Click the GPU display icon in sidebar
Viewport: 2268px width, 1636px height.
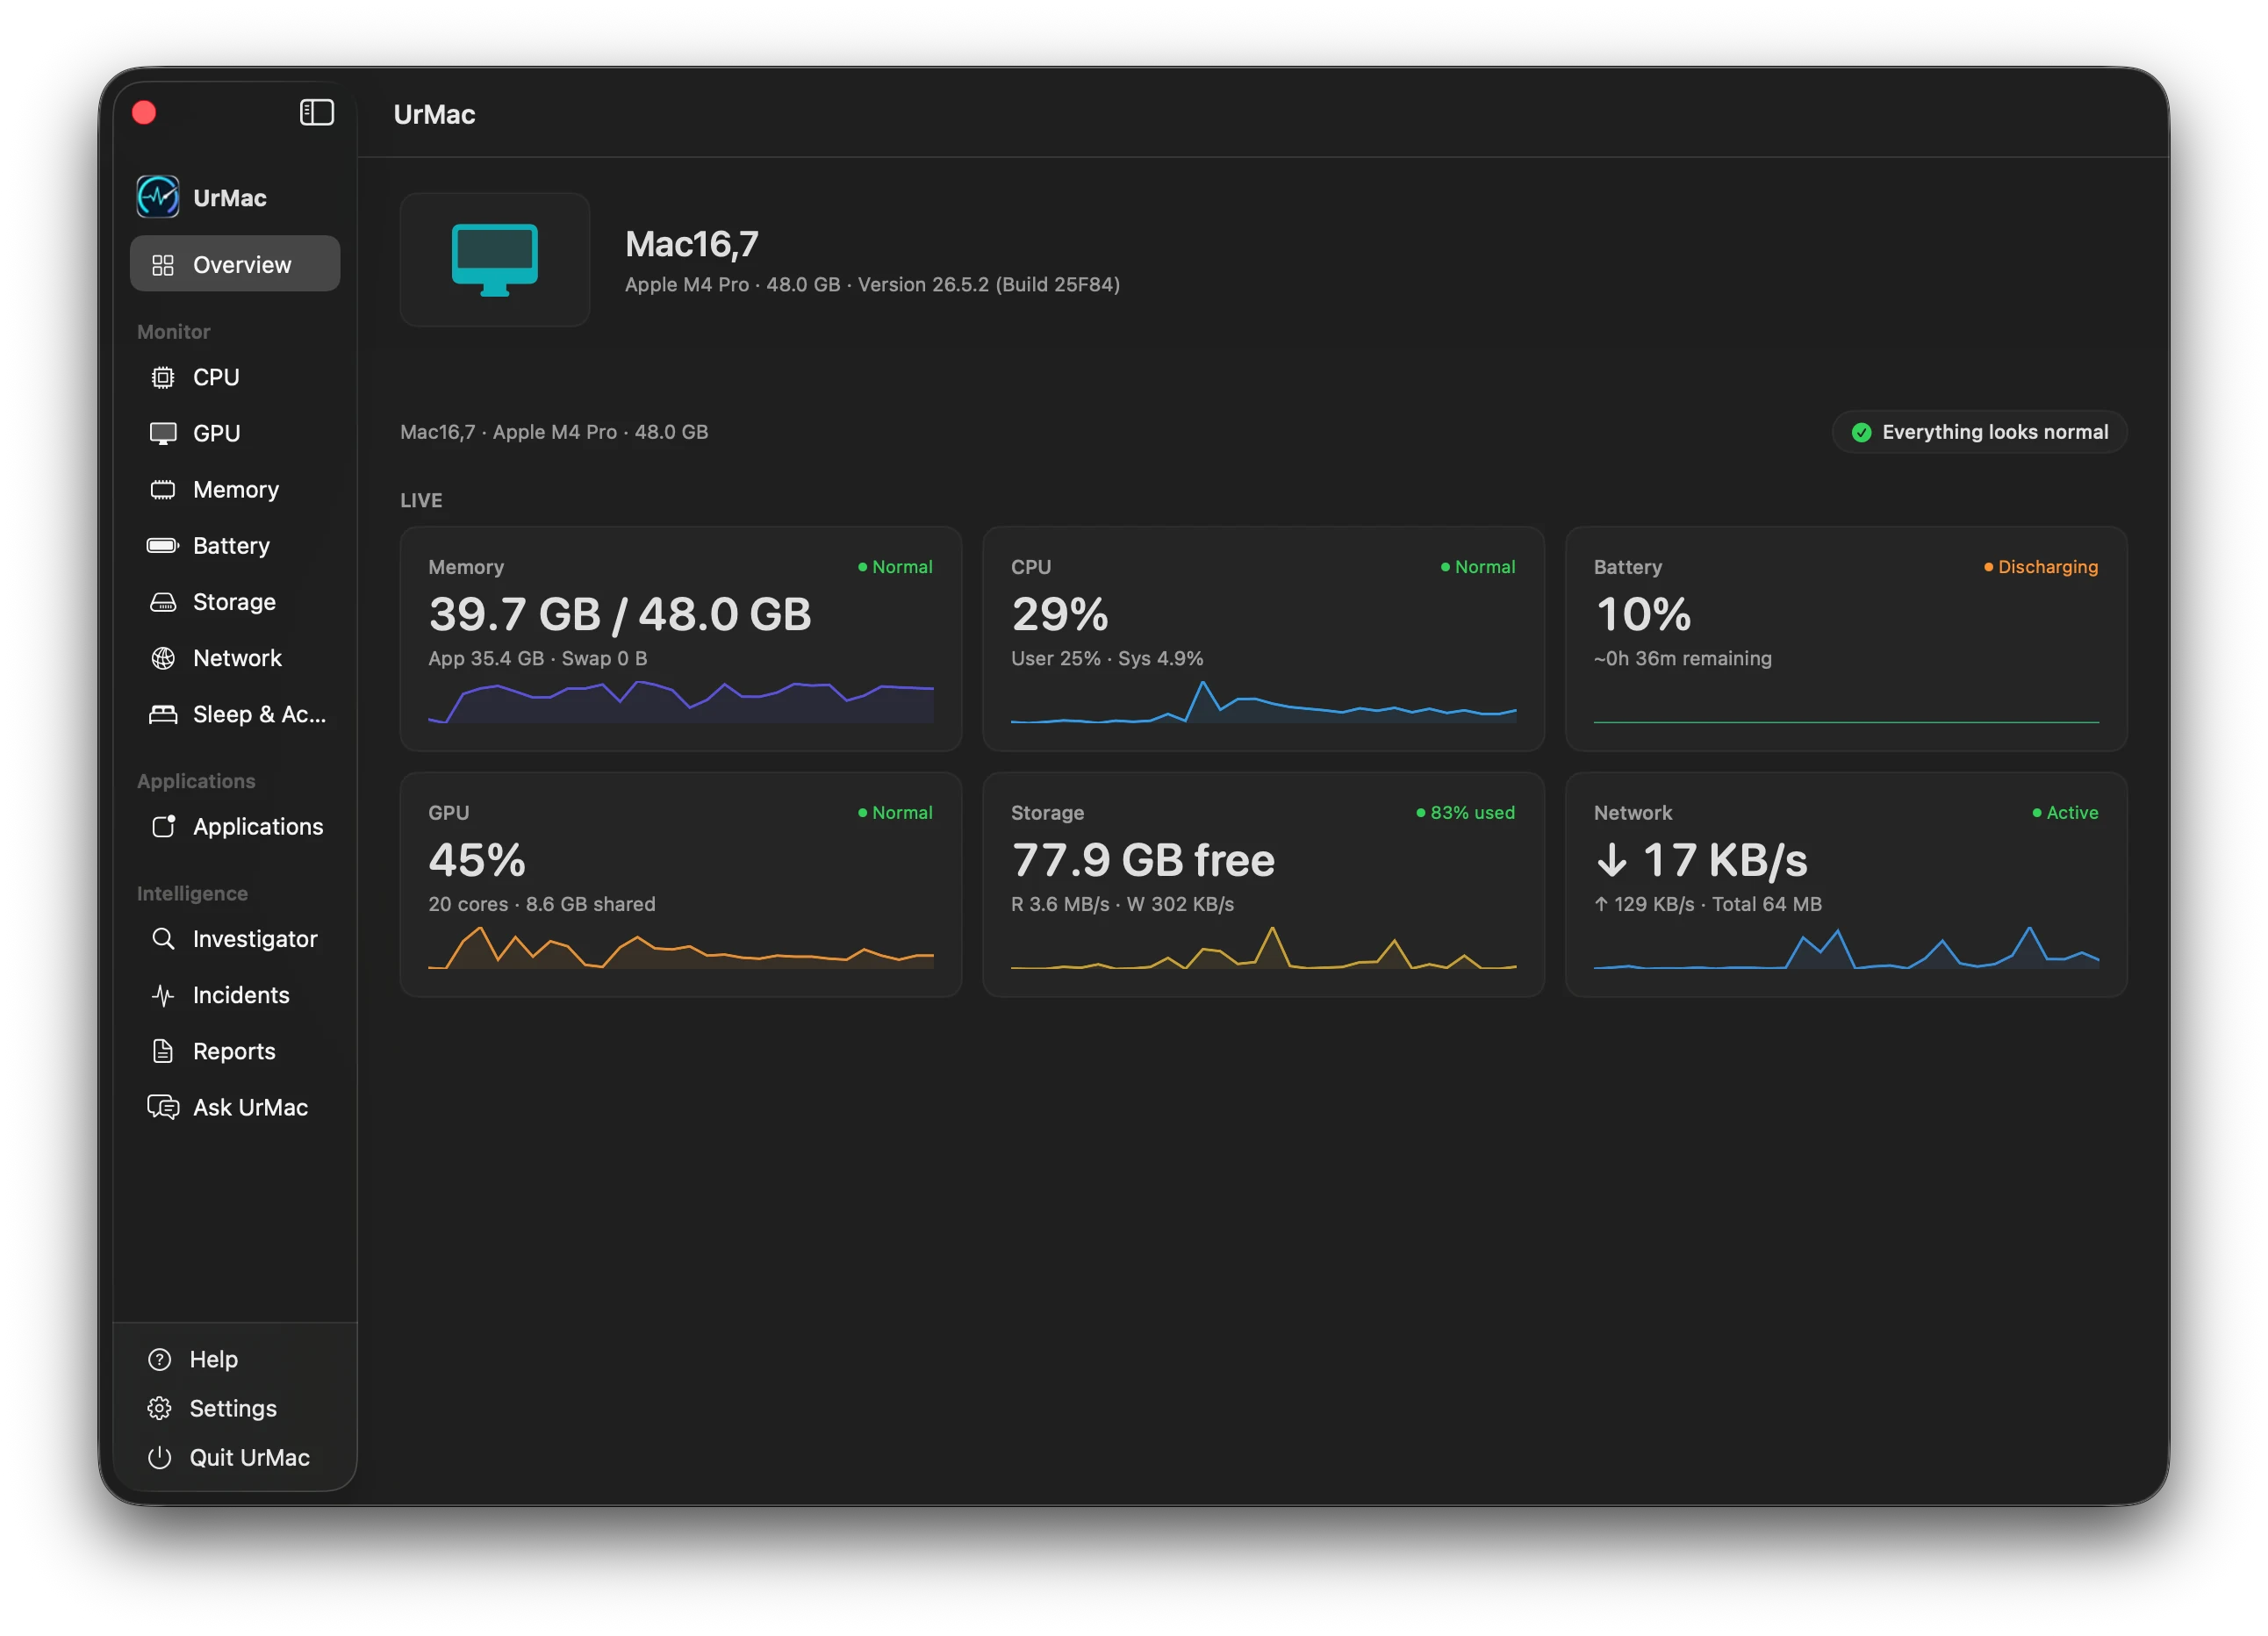click(162, 433)
